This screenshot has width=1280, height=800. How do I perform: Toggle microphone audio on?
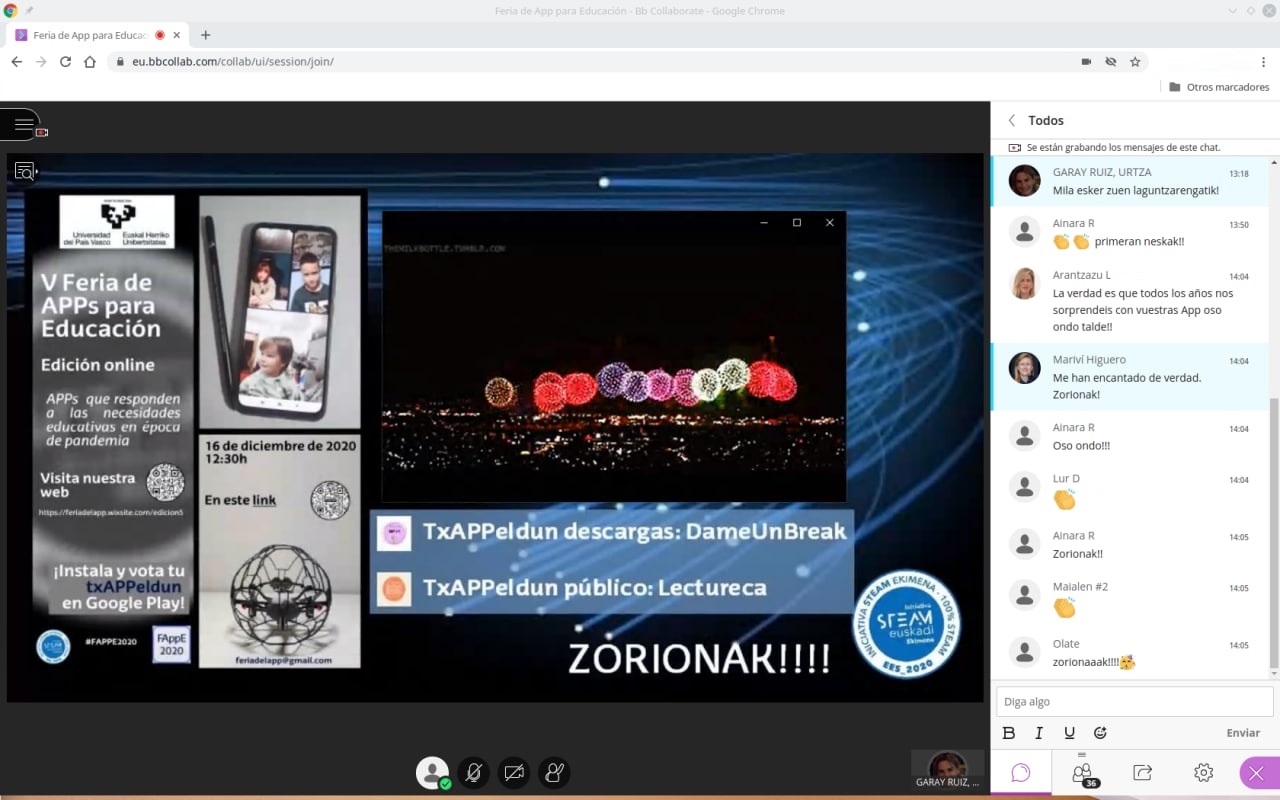click(474, 773)
